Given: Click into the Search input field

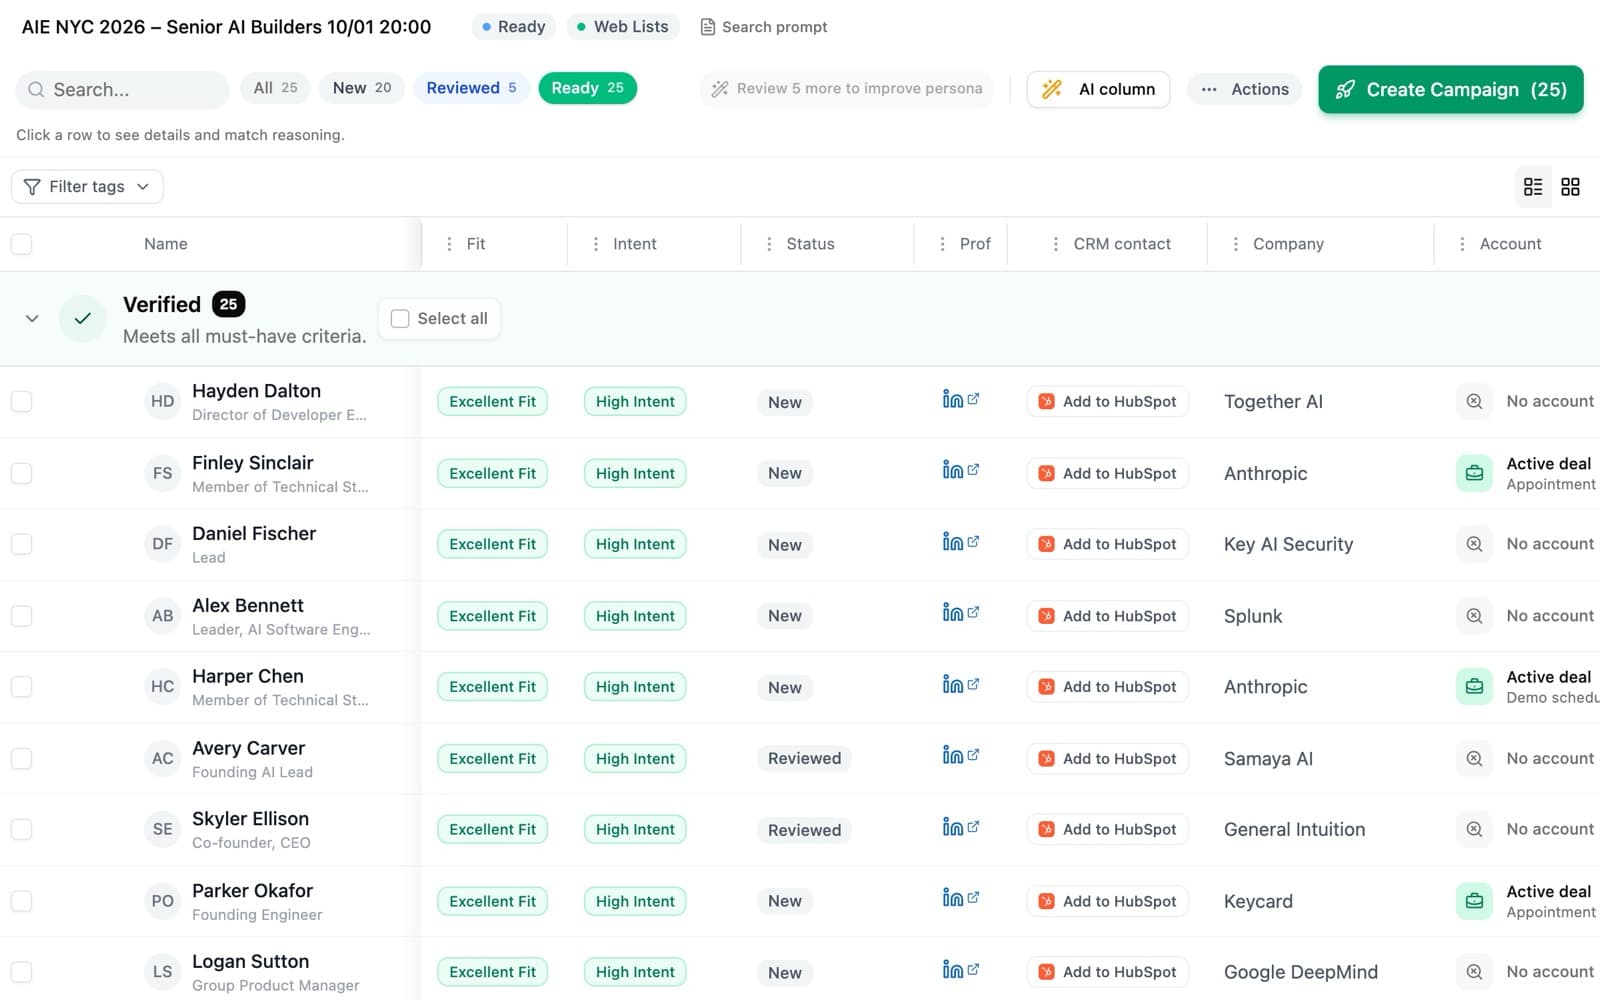Looking at the screenshot, I should click(122, 90).
